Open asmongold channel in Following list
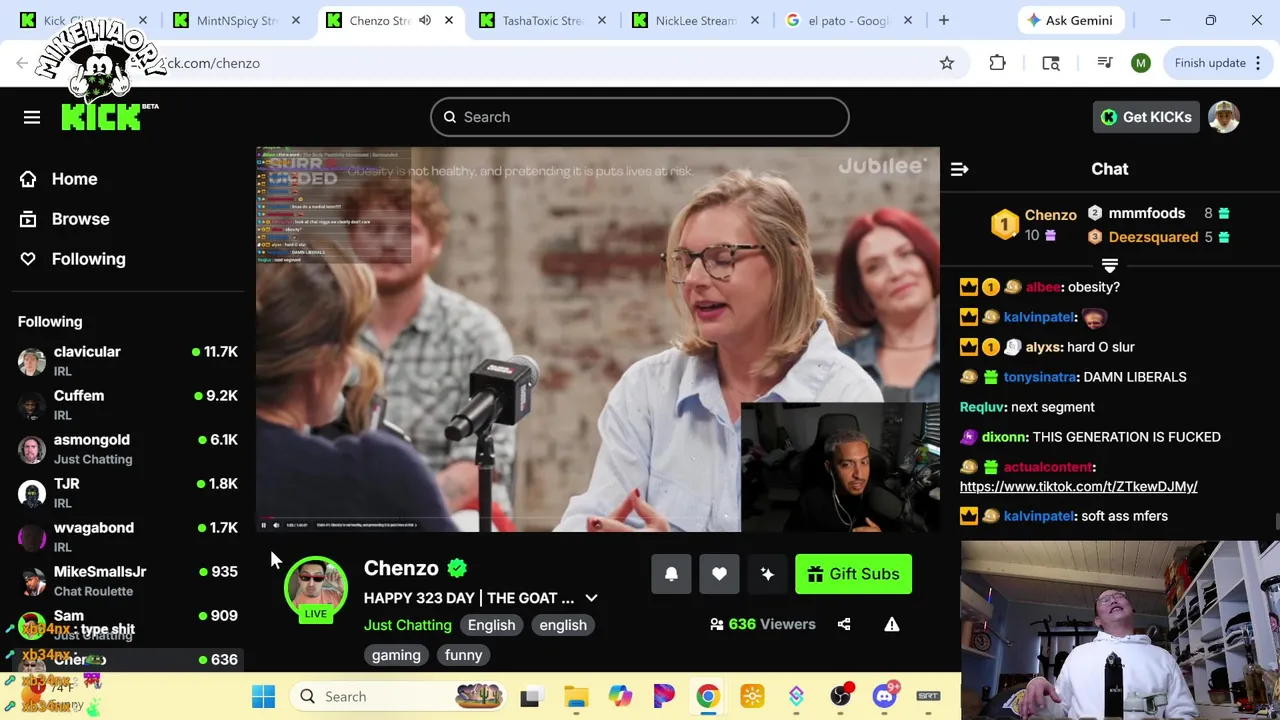 [126, 449]
